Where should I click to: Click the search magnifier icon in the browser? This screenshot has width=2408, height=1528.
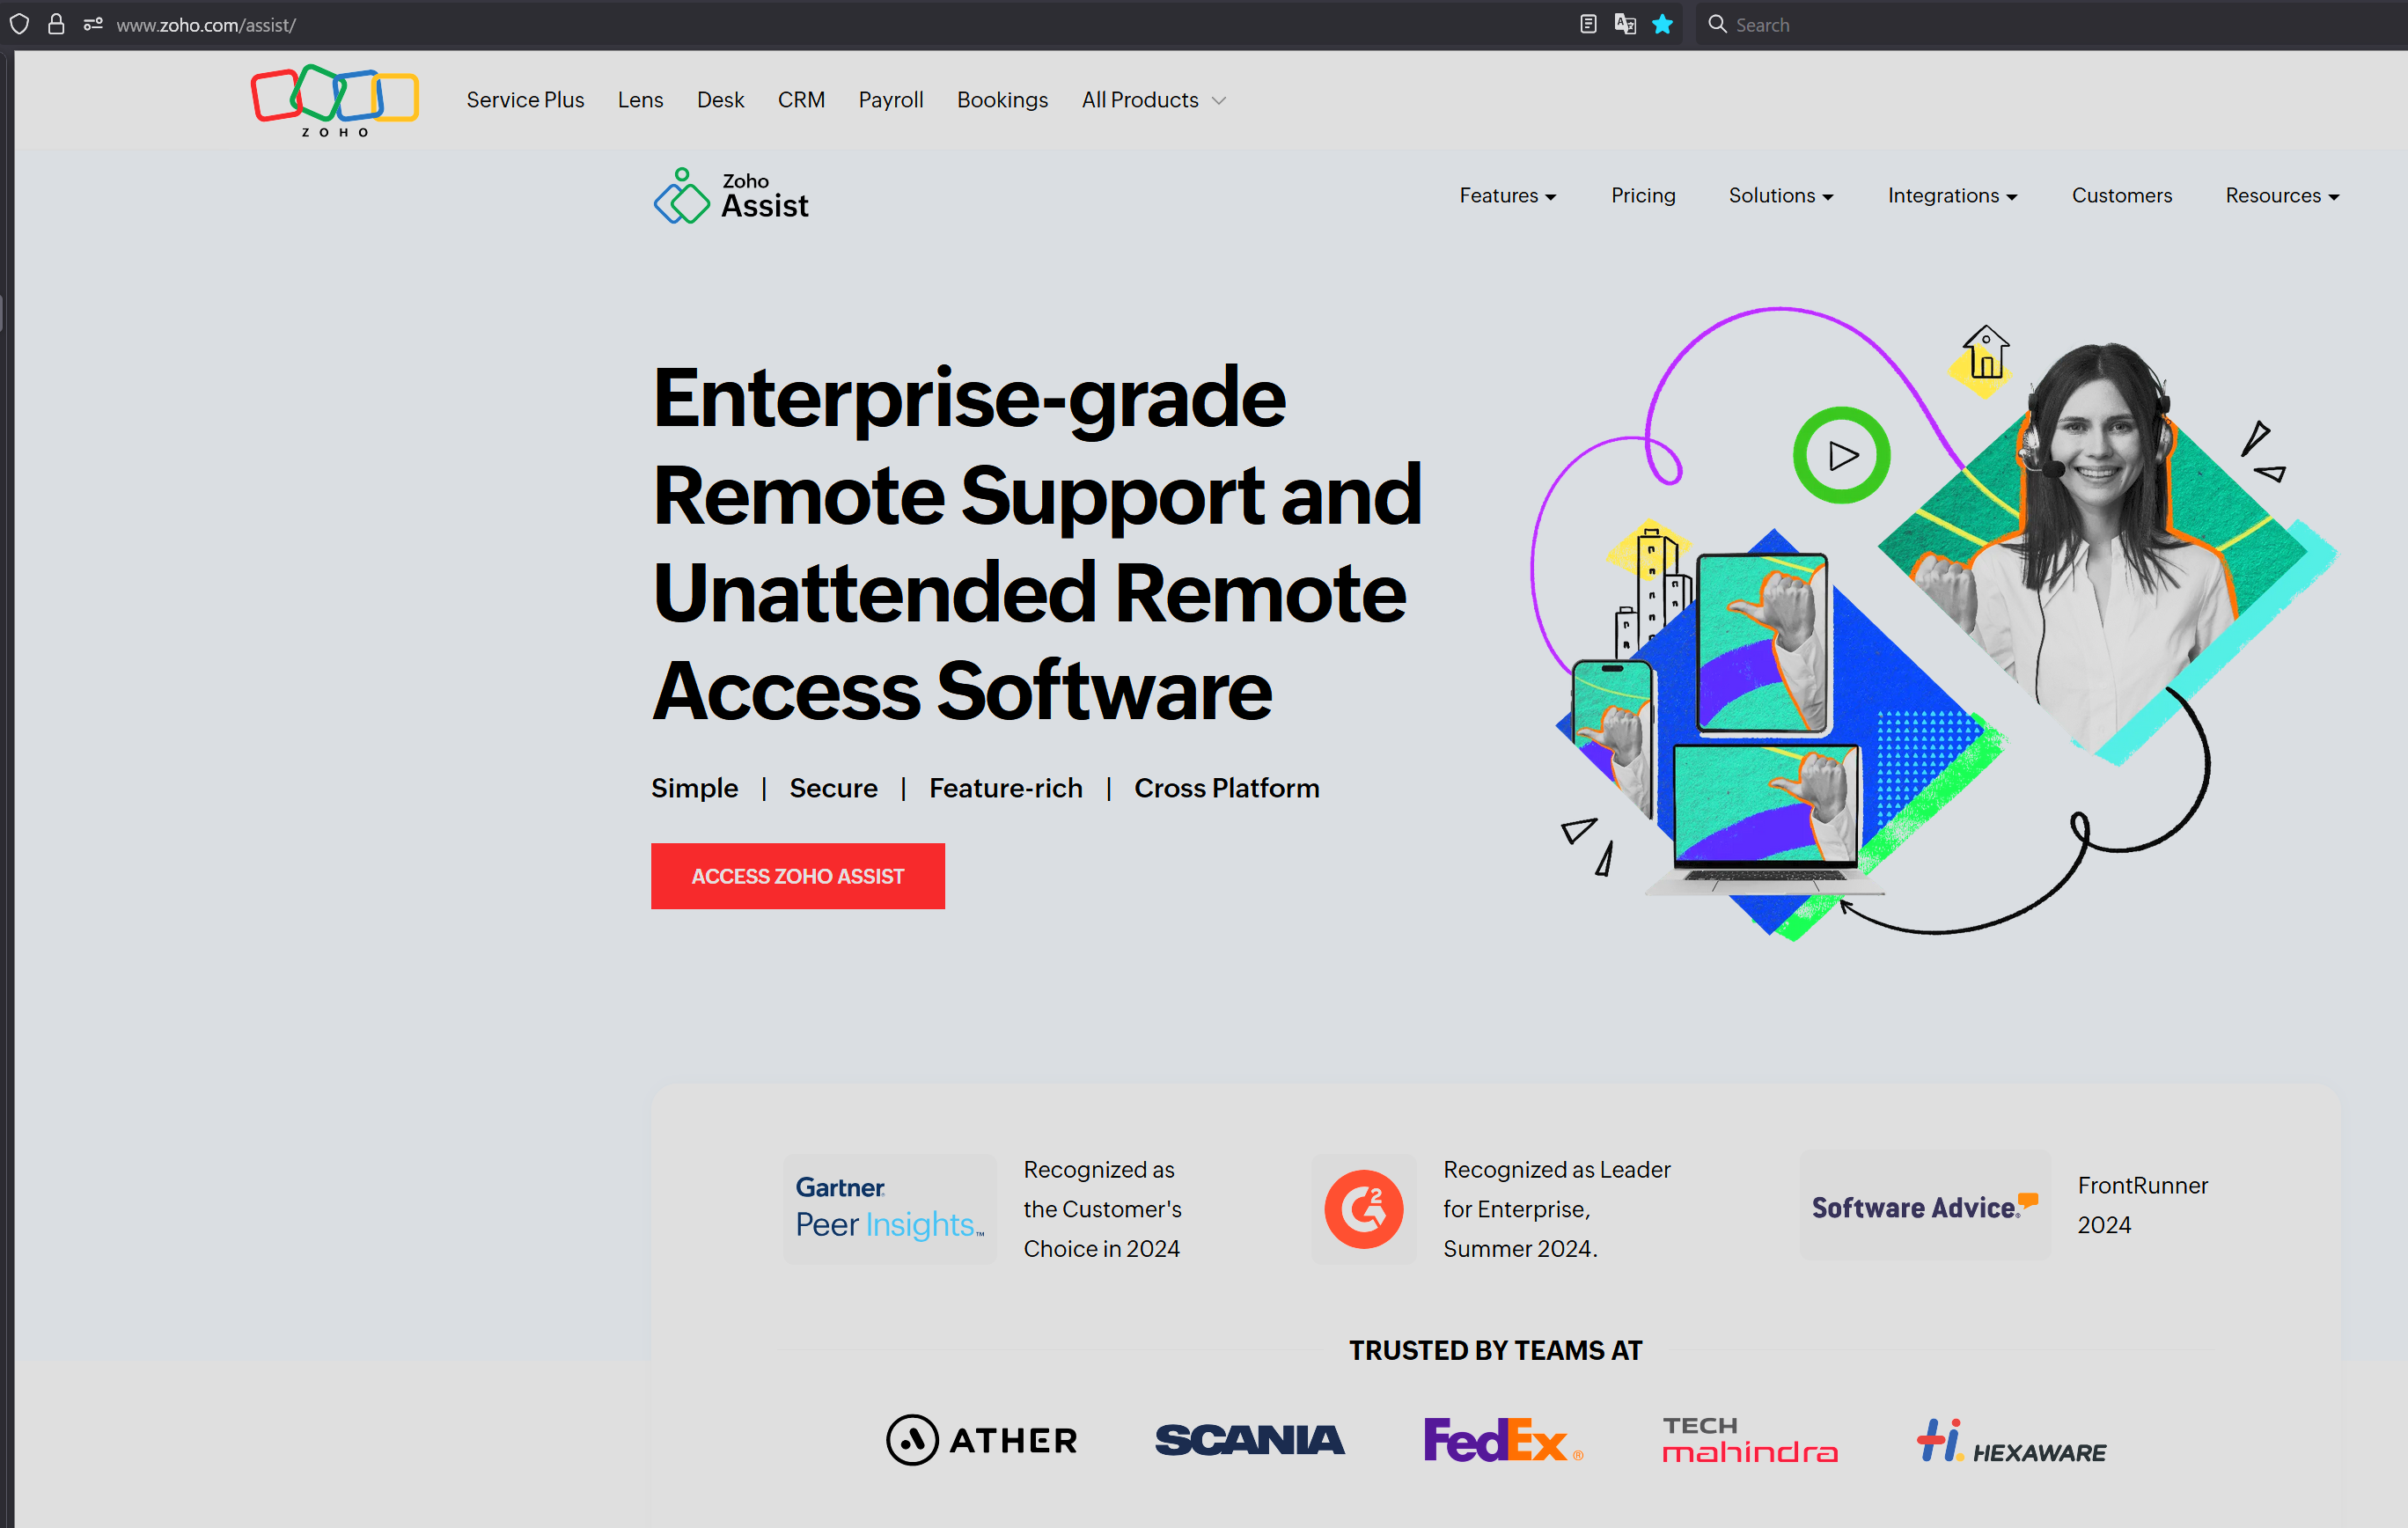click(1717, 24)
